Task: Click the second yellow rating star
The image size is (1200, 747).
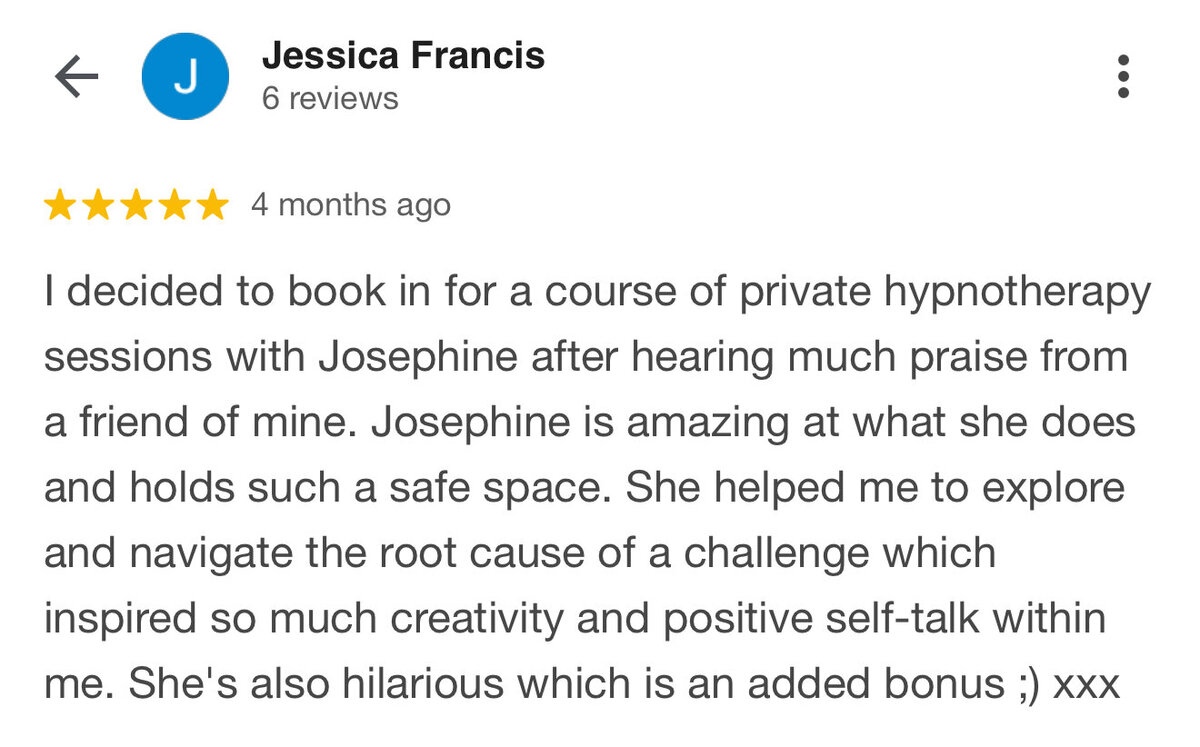Action: point(99,205)
